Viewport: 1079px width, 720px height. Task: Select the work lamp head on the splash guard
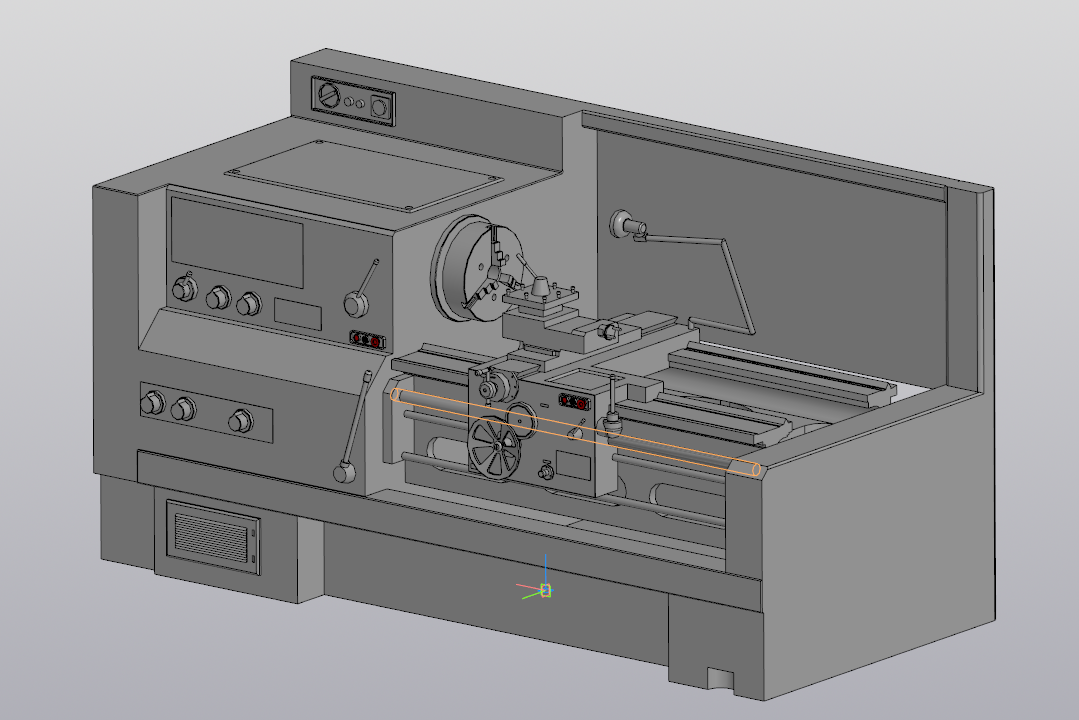click(x=624, y=223)
